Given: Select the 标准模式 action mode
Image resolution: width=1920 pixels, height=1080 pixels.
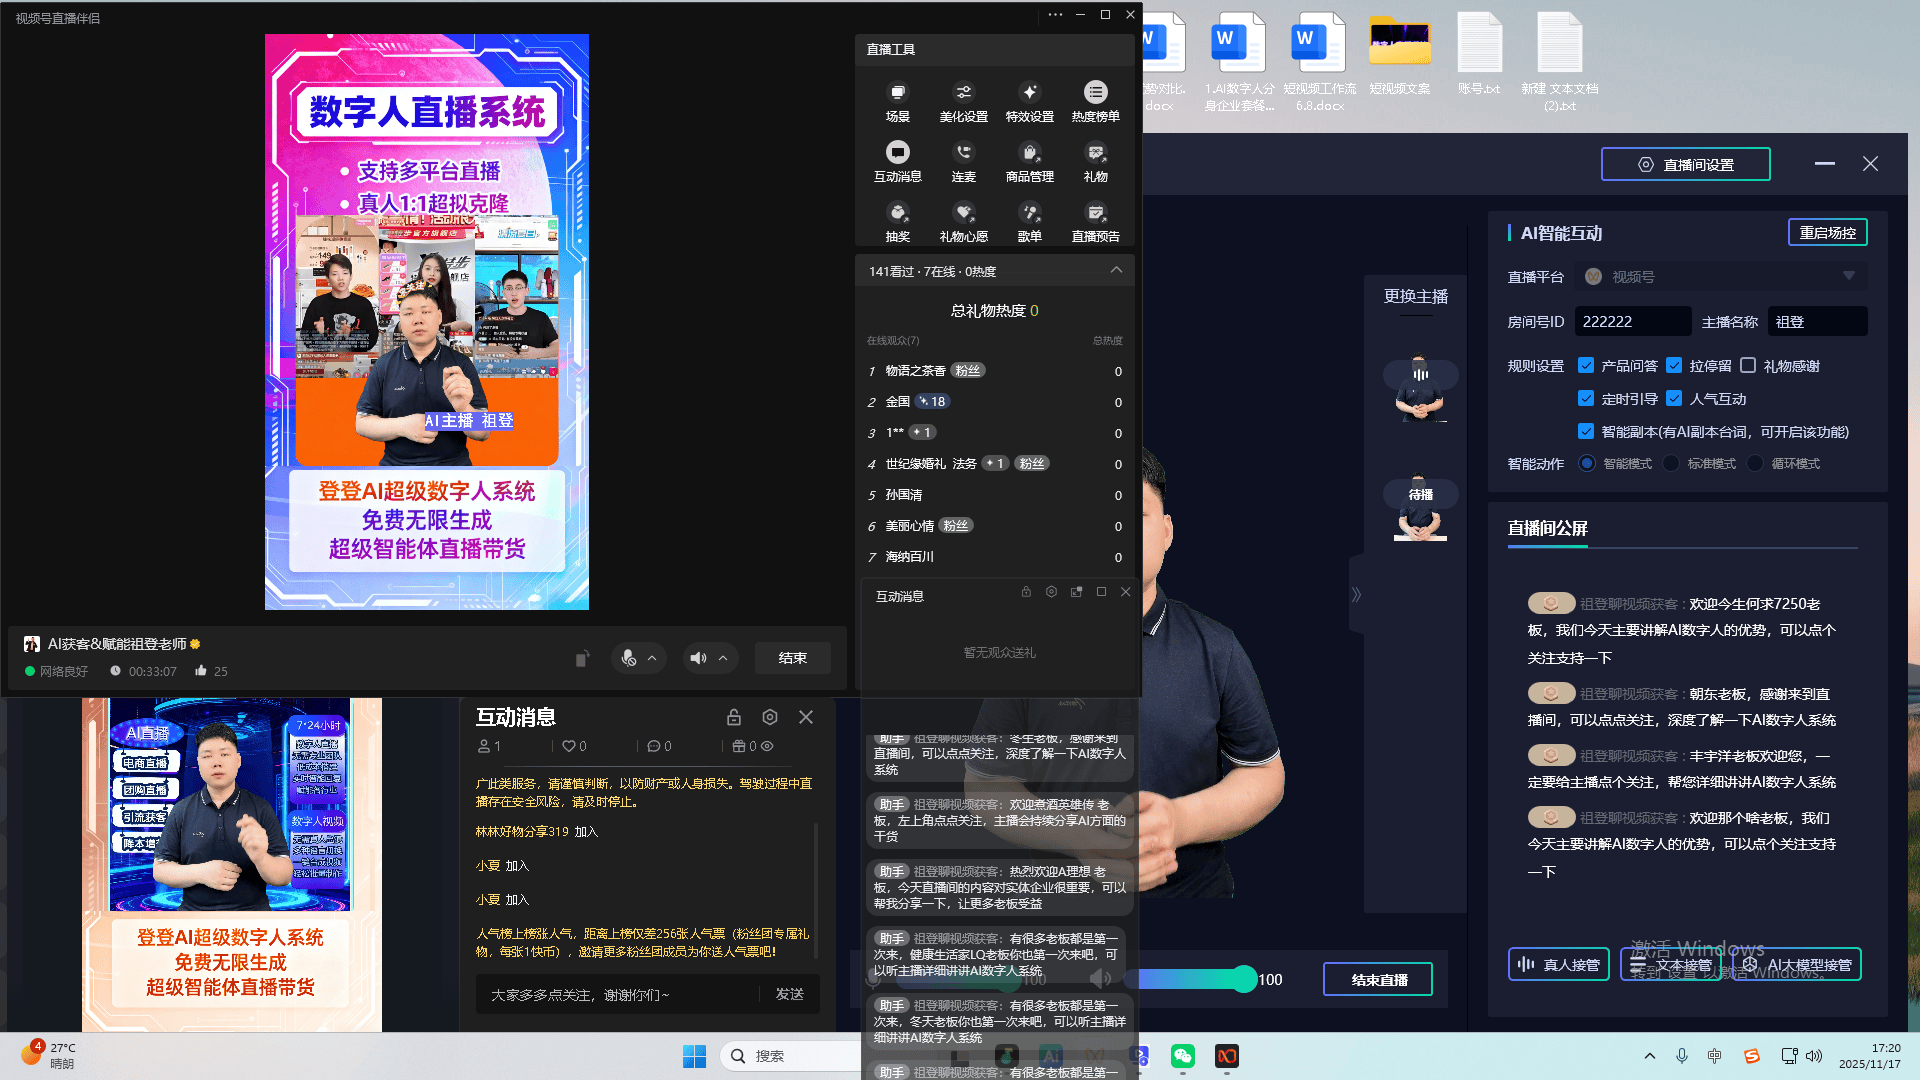Looking at the screenshot, I should click(x=1671, y=464).
